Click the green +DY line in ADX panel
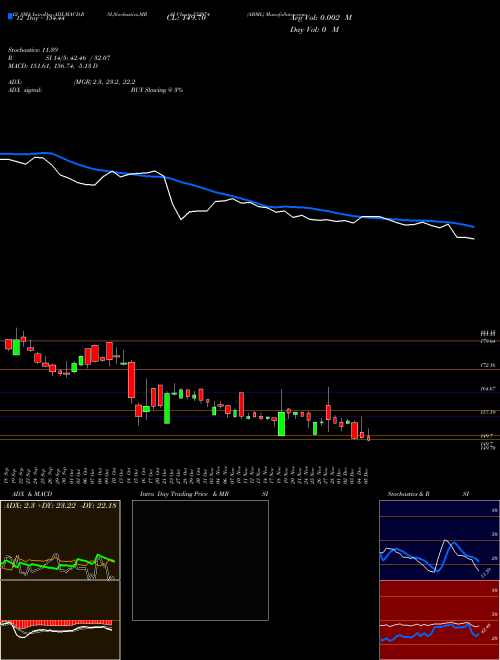500x660 pixels. 59,564
